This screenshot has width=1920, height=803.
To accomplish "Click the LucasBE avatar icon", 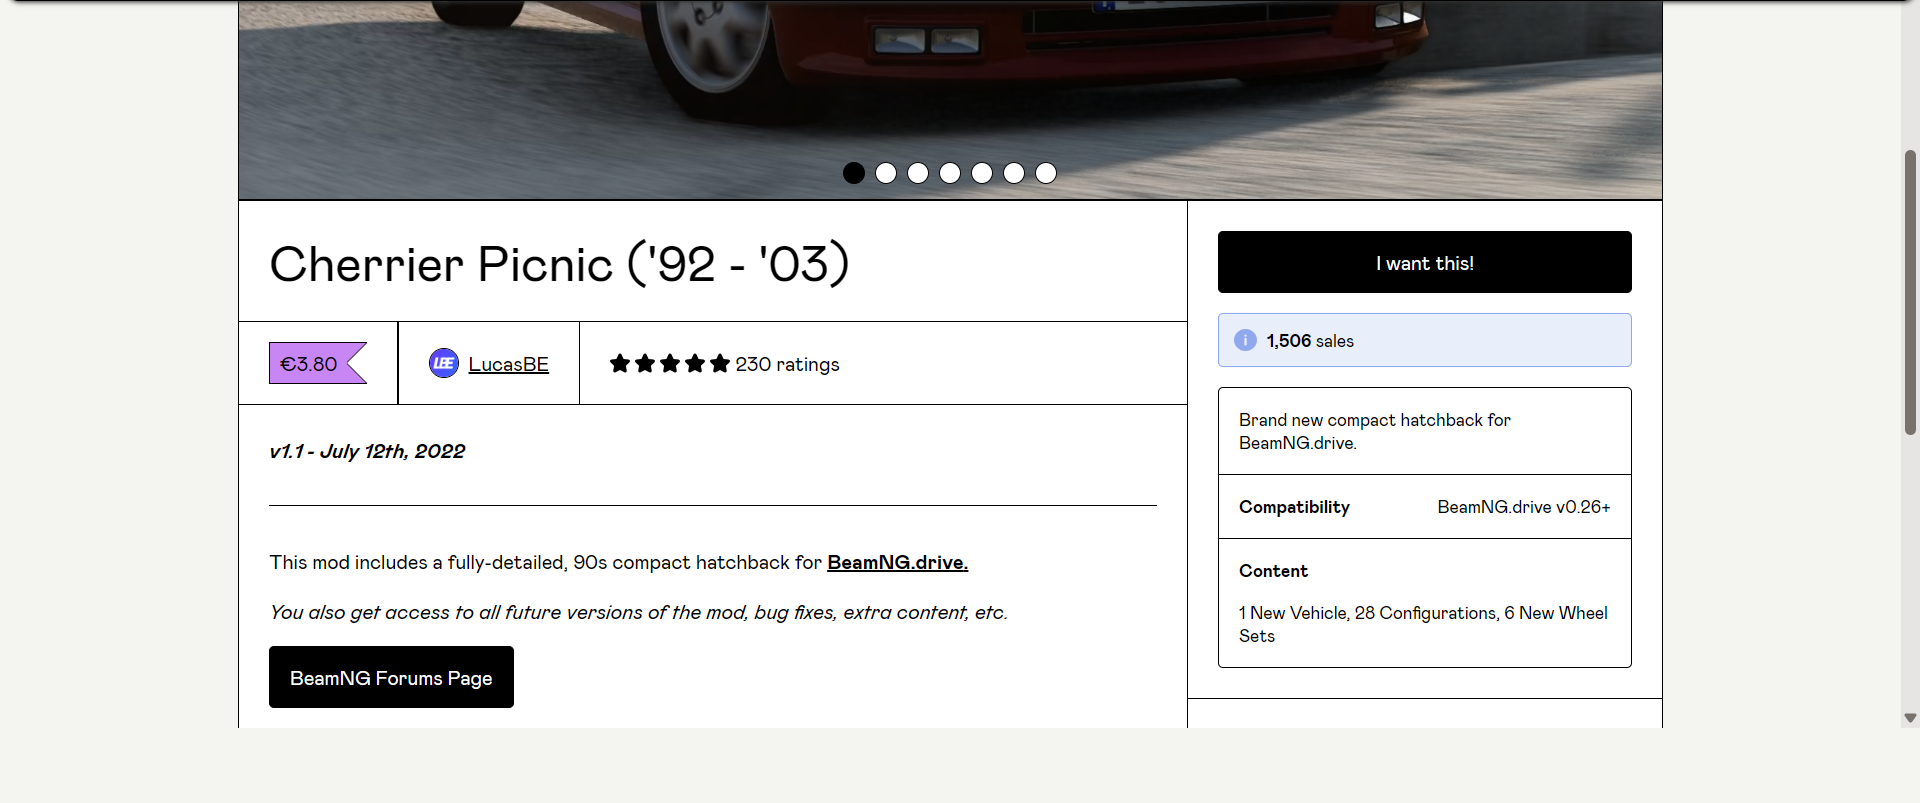I will pyautogui.click(x=444, y=363).
